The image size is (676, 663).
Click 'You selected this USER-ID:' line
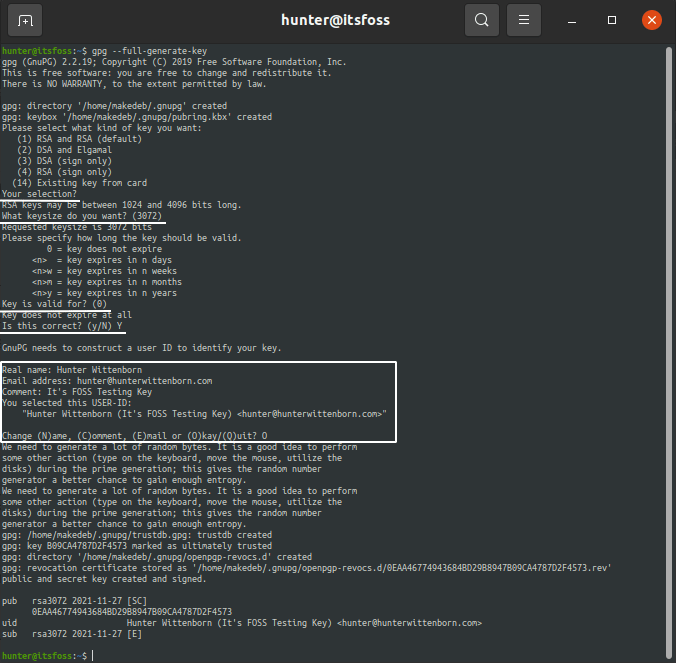coord(67,403)
